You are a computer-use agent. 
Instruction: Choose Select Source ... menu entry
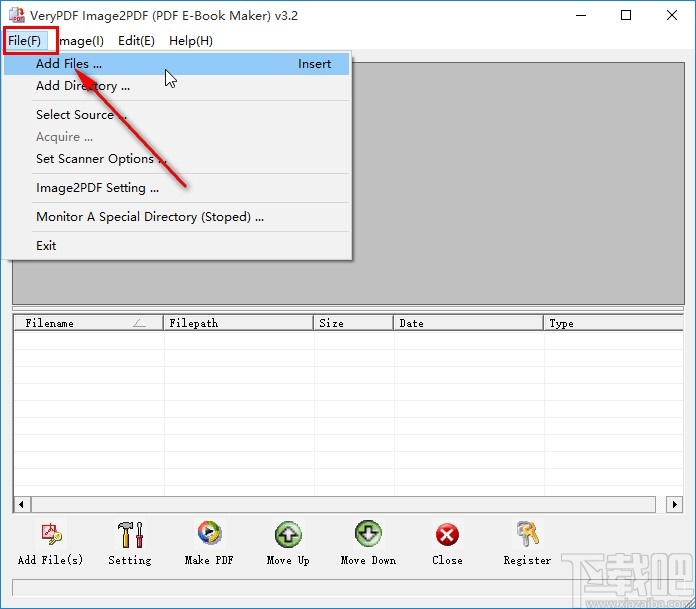(x=177, y=115)
